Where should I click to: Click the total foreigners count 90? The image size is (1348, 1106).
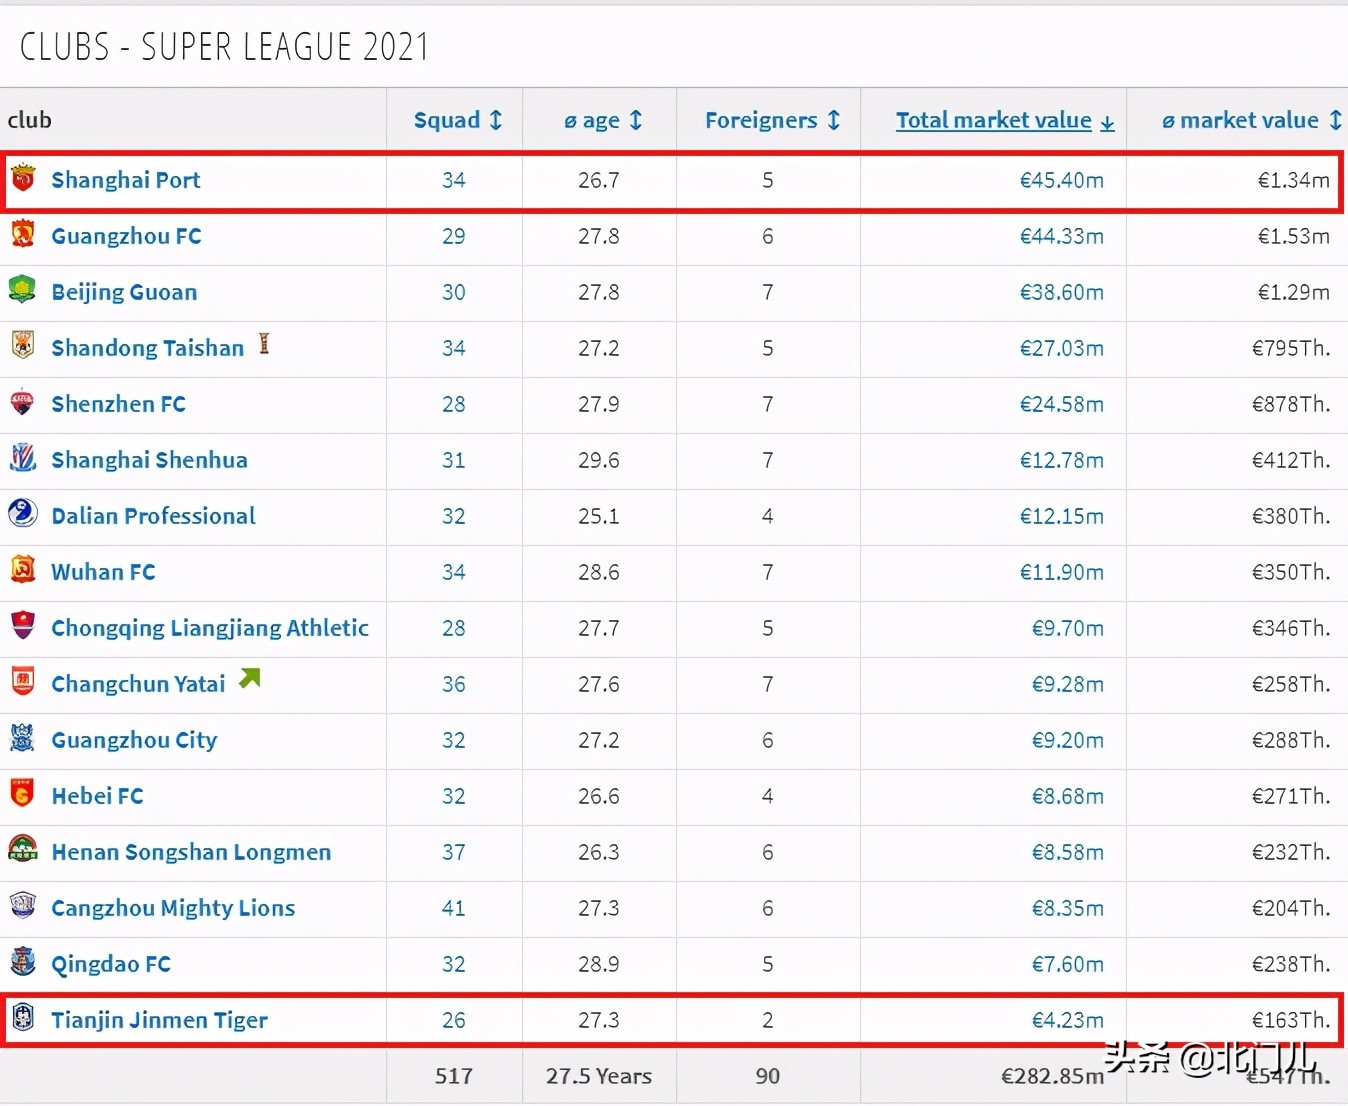pos(768,1076)
